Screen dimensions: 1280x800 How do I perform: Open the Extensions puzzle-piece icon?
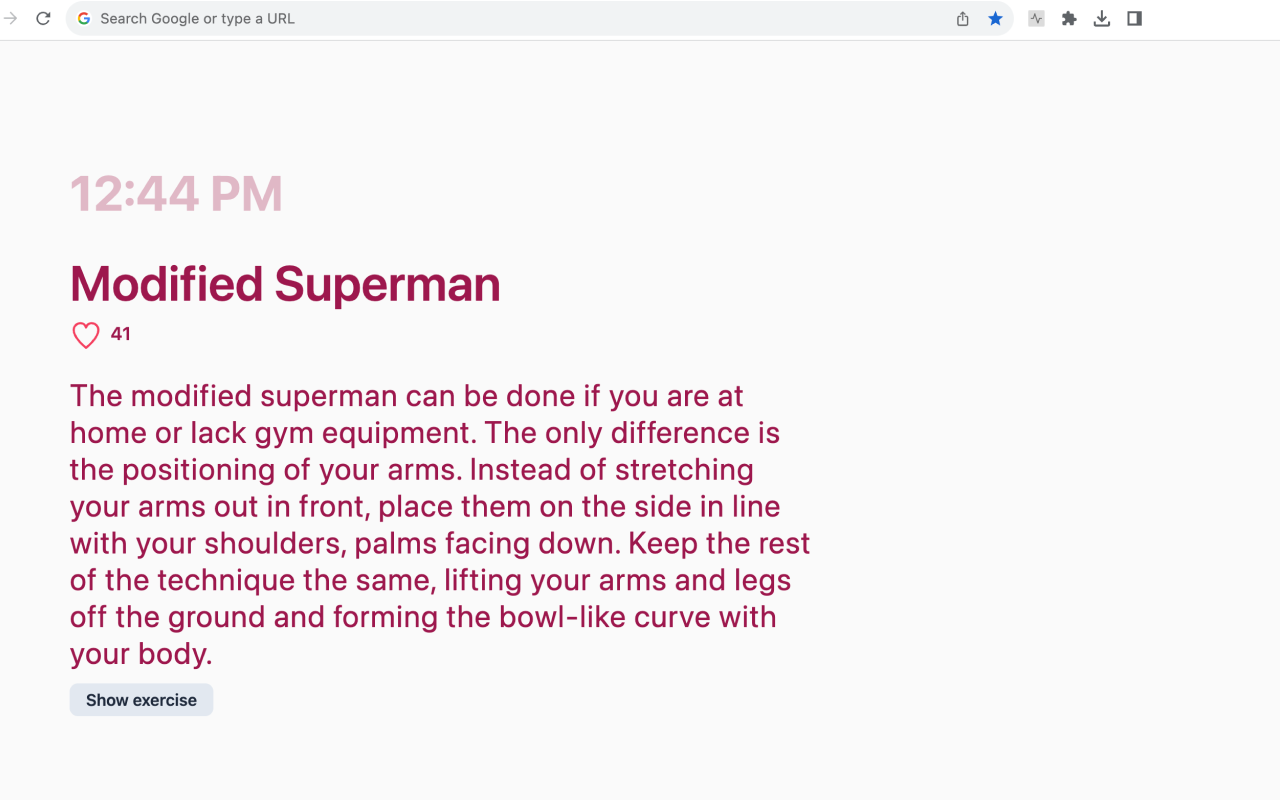(x=1068, y=18)
